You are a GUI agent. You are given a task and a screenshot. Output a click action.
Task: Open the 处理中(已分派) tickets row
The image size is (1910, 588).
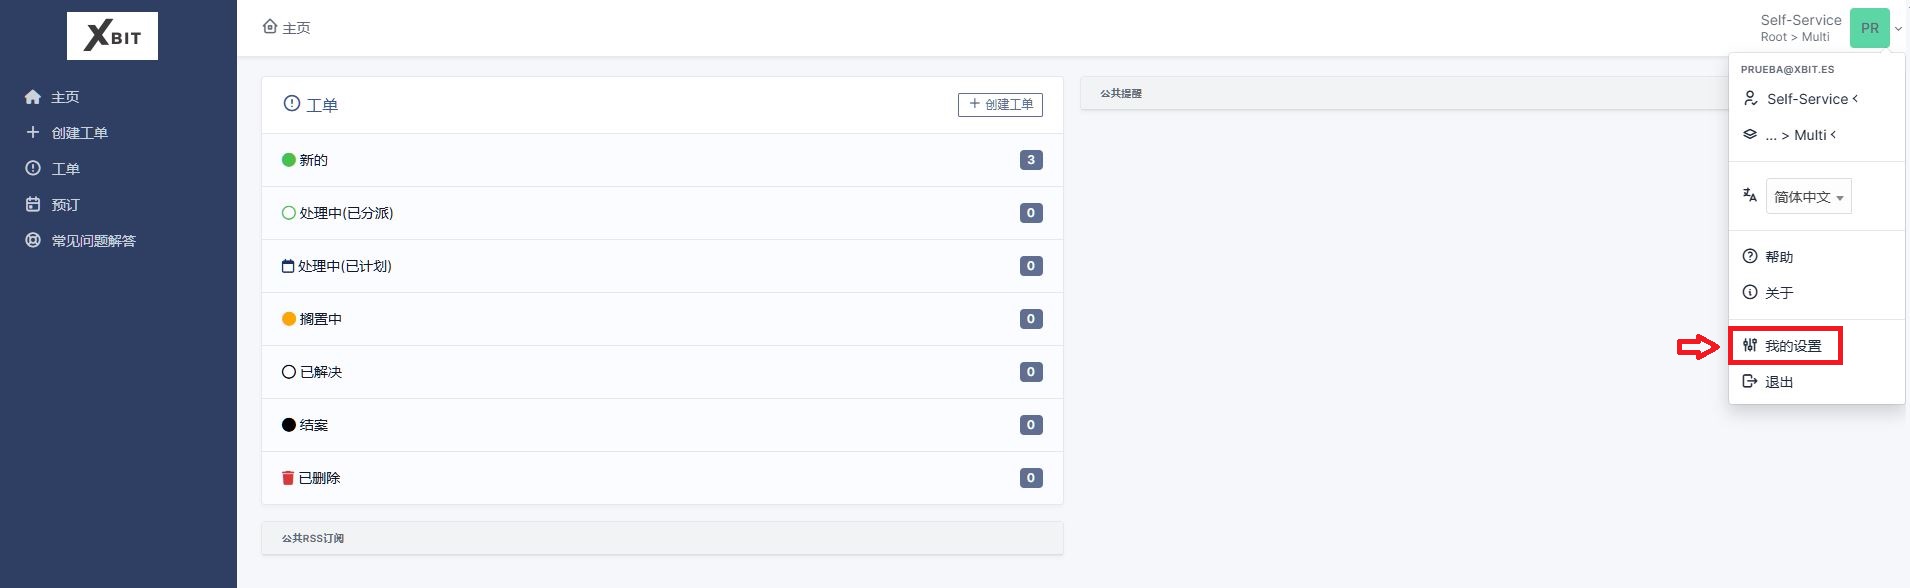(x=662, y=213)
